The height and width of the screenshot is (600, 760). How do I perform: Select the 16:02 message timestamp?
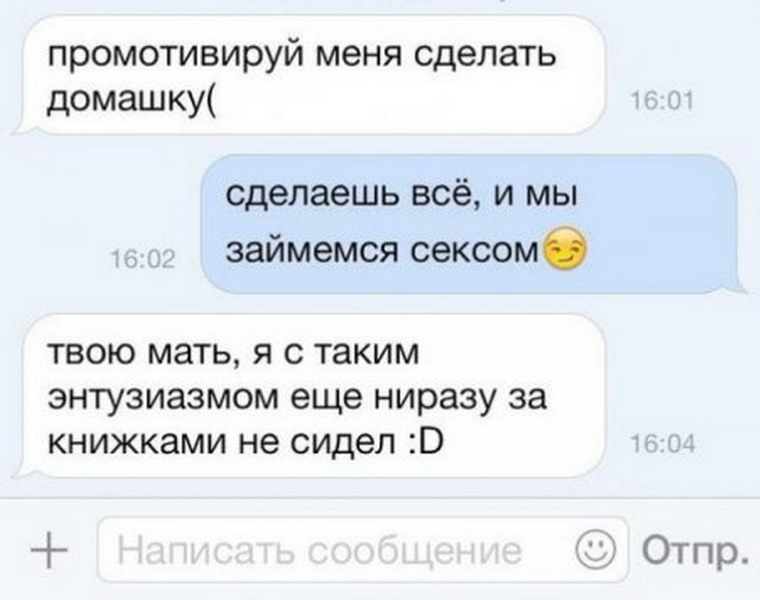pos(143,260)
